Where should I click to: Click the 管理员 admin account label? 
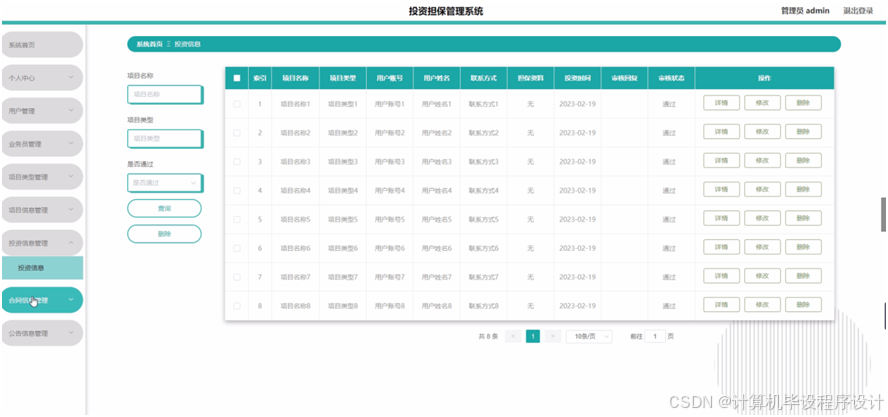(x=805, y=11)
